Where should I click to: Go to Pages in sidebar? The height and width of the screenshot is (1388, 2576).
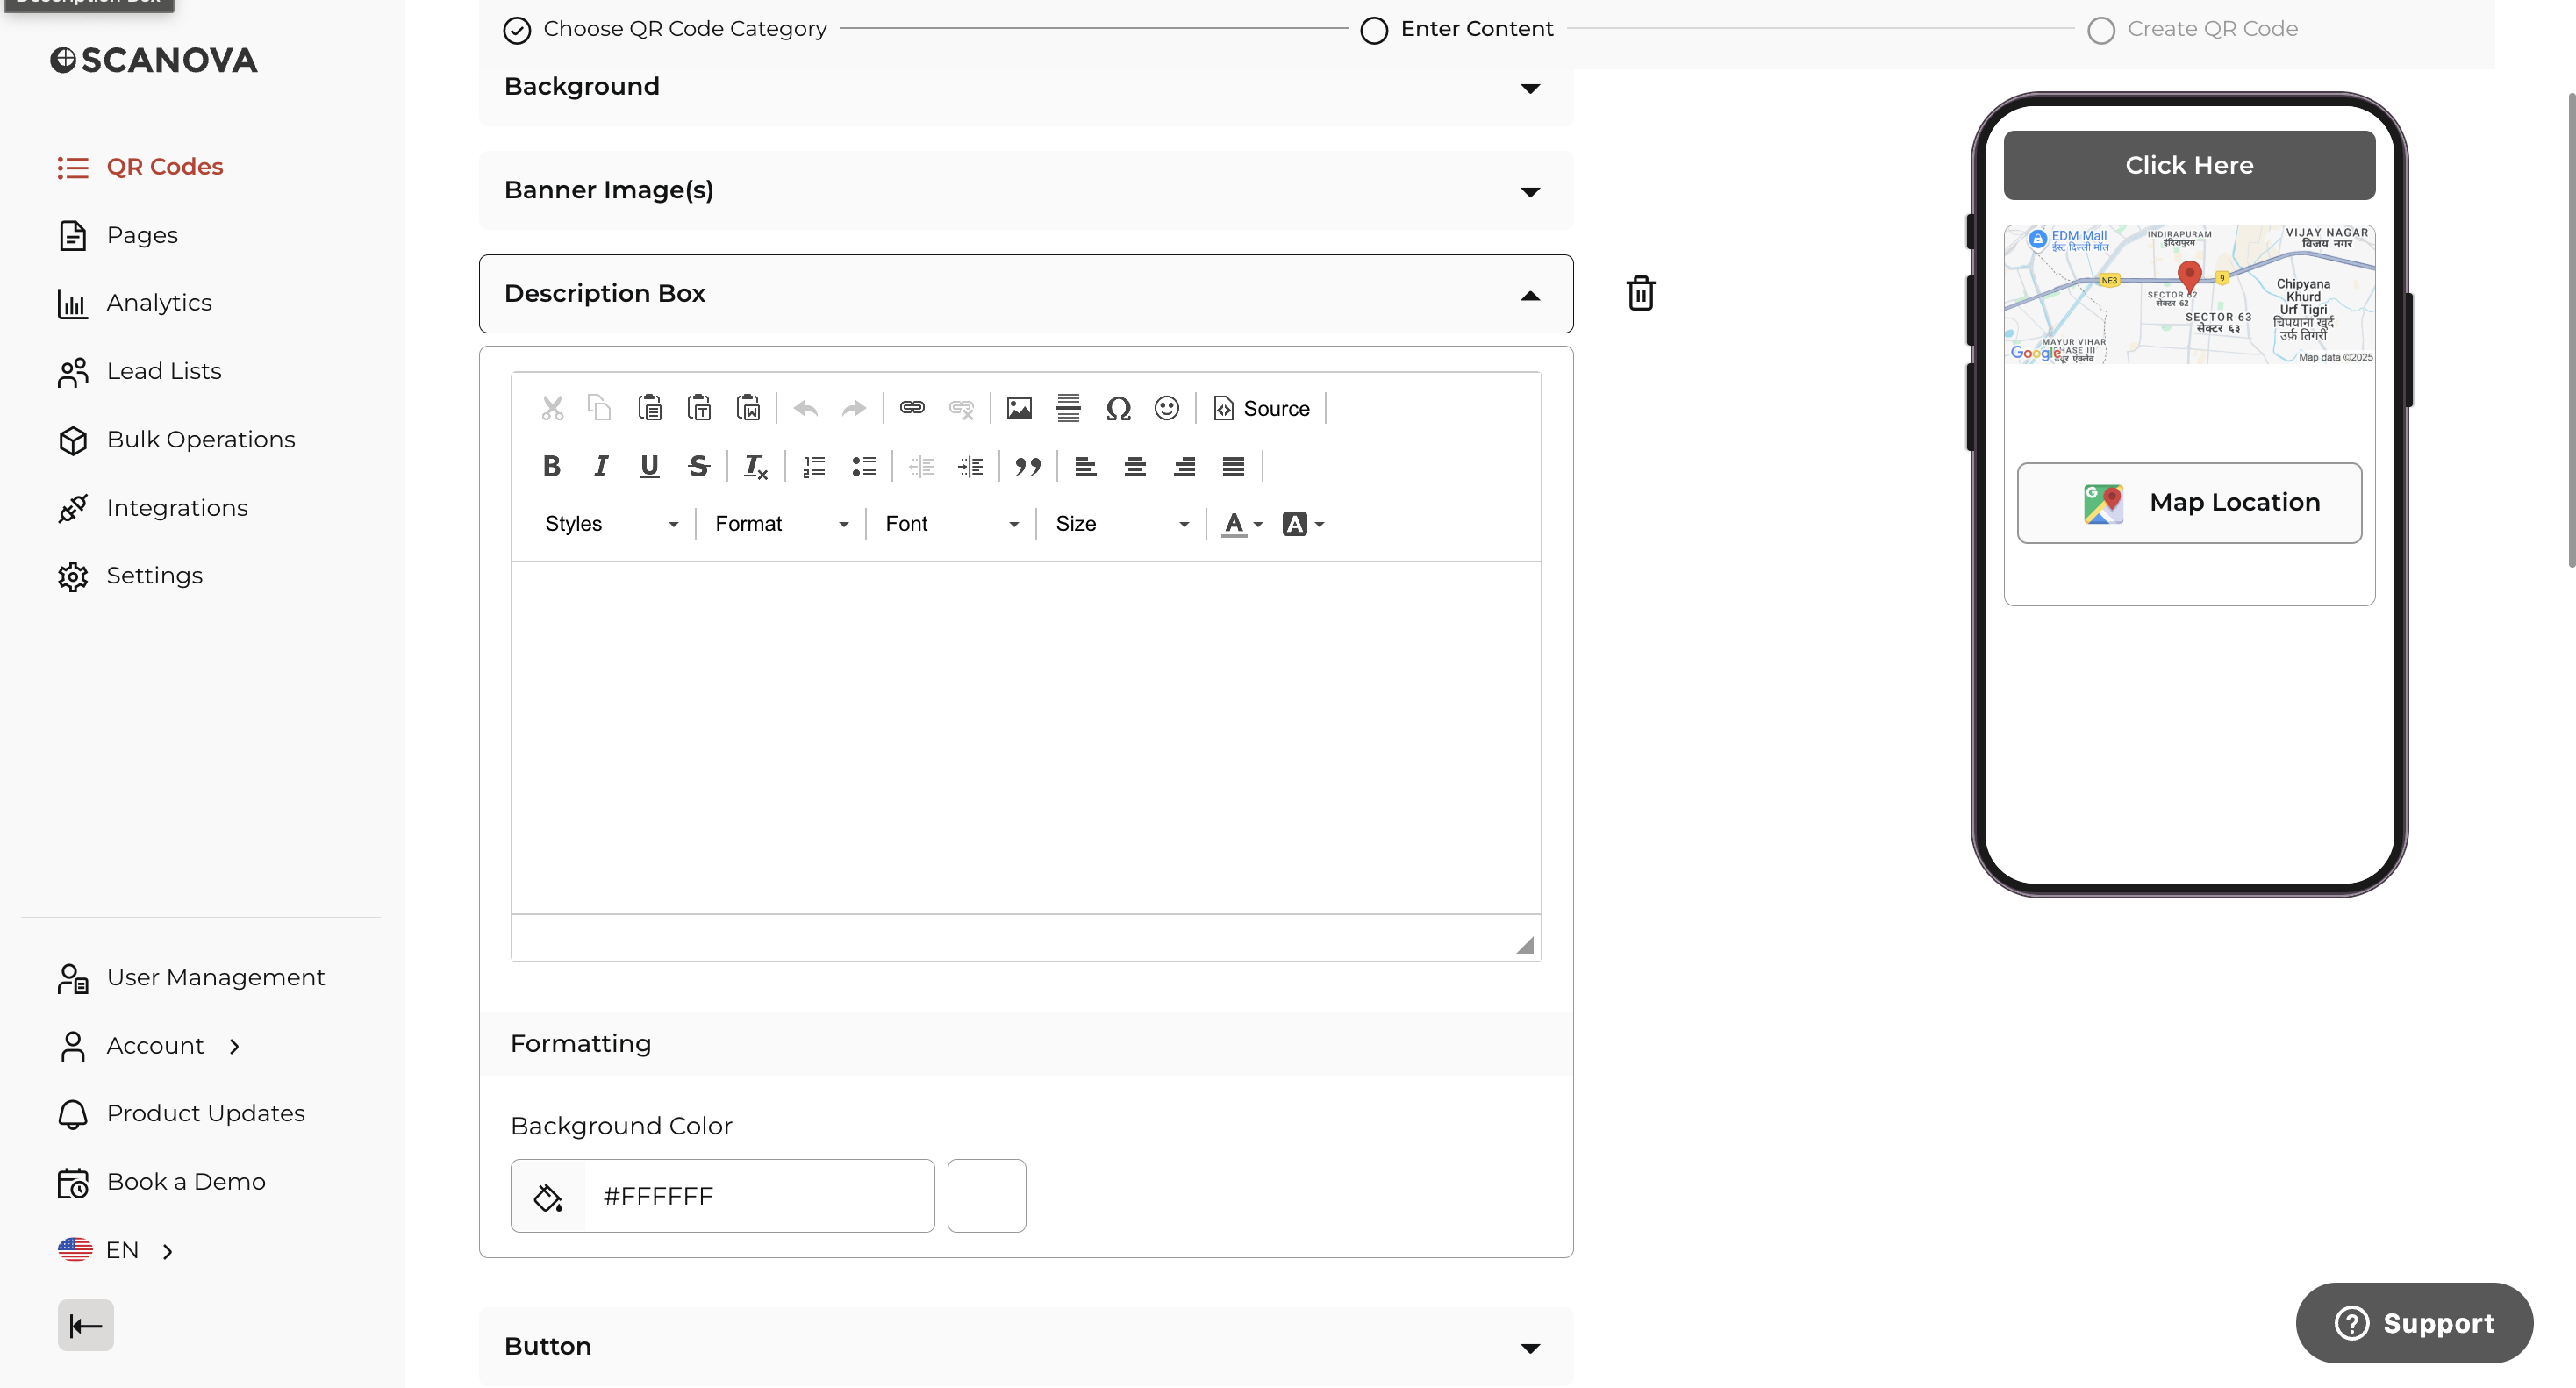pyautogui.click(x=118, y=235)
